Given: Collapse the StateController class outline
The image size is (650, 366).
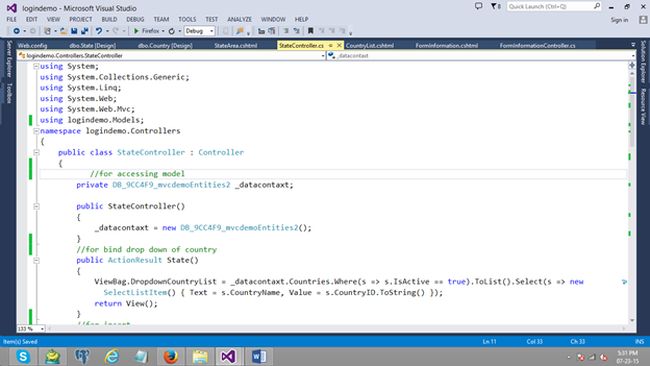Looking at the screenshot, I should click(36, 153).
